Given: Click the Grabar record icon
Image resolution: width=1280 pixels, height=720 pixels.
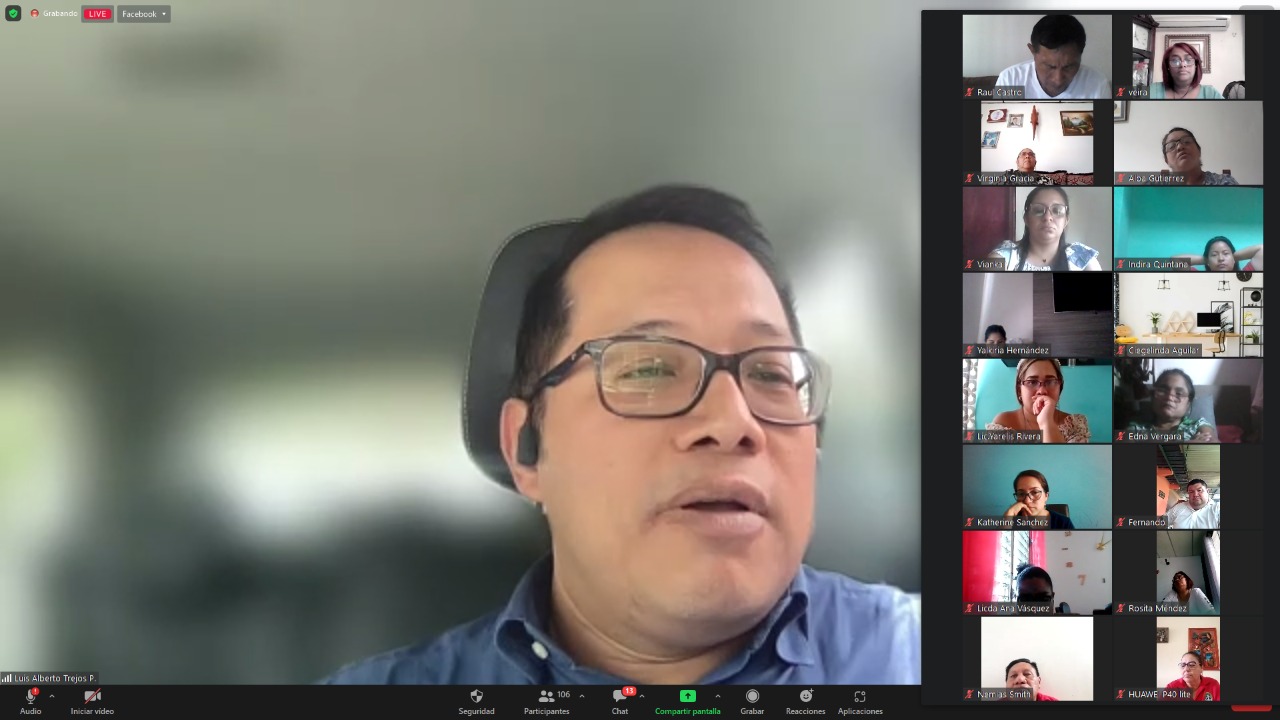Looking at the screenshot, I should pyautogui.click(x=752, y=697).
